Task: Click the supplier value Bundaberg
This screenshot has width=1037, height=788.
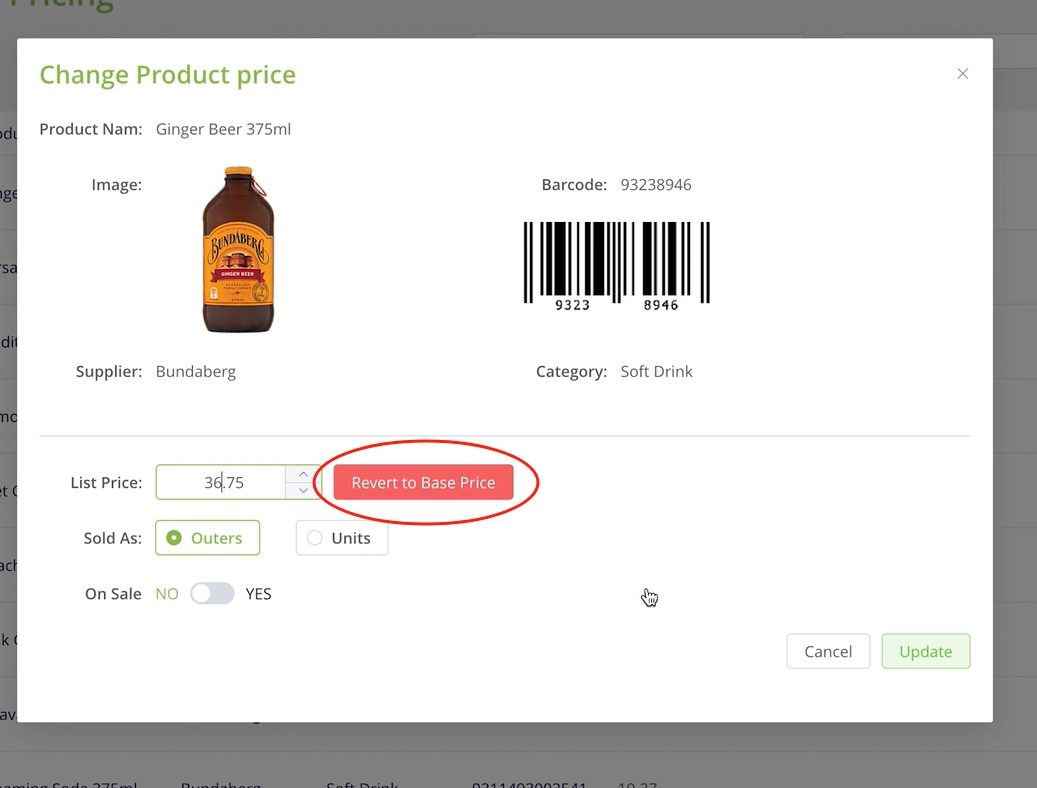Action: click(x=196, y=371)
